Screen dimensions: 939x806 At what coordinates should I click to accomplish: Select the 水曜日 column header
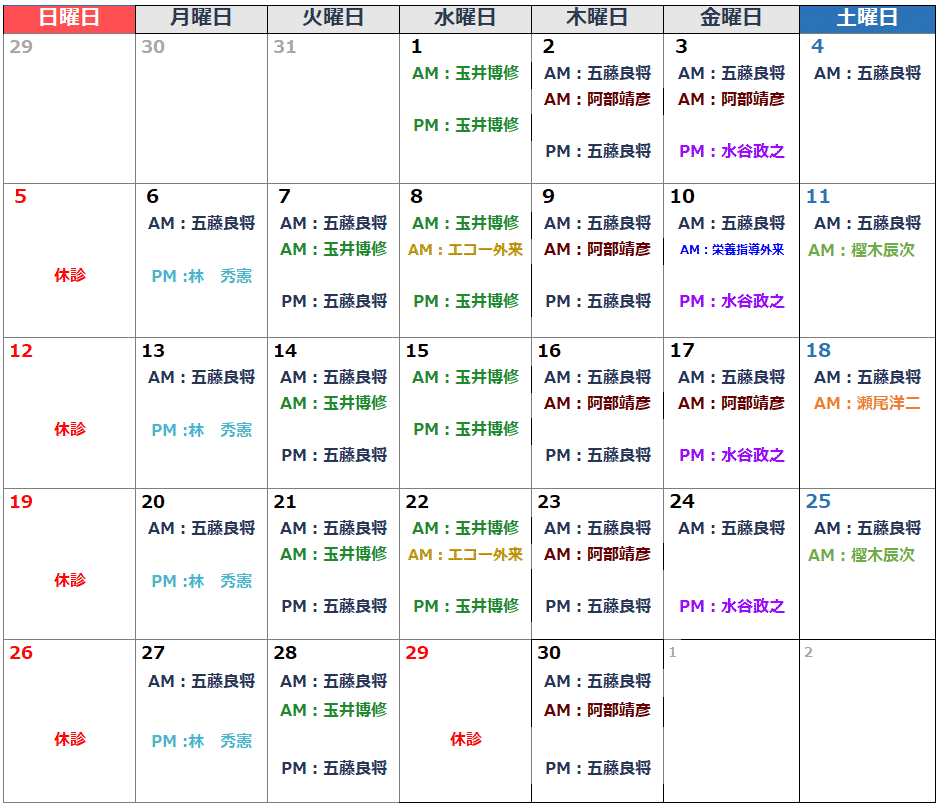[465, 18]
